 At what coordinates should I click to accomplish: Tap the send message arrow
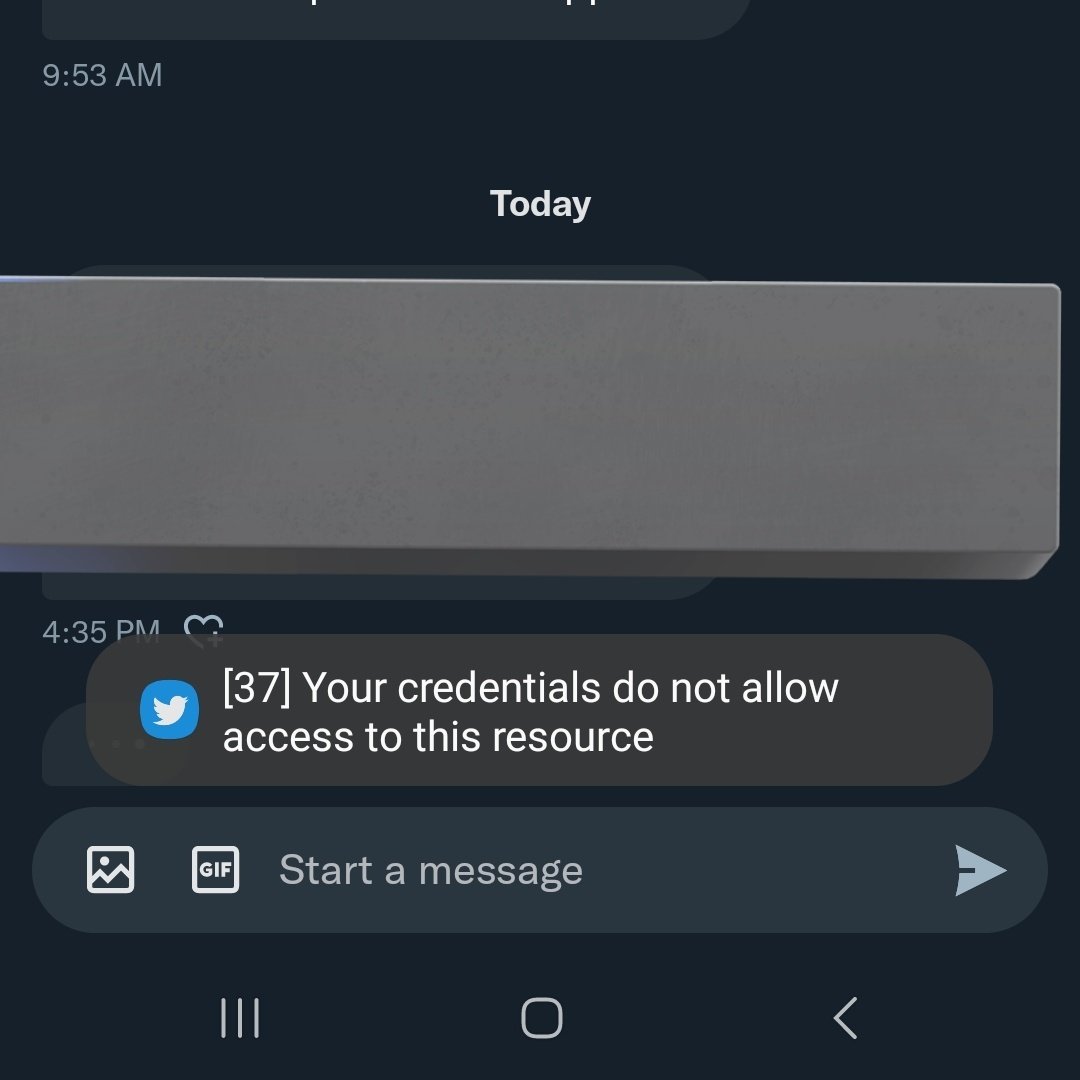pyautogui.click(x=980, y=871)
